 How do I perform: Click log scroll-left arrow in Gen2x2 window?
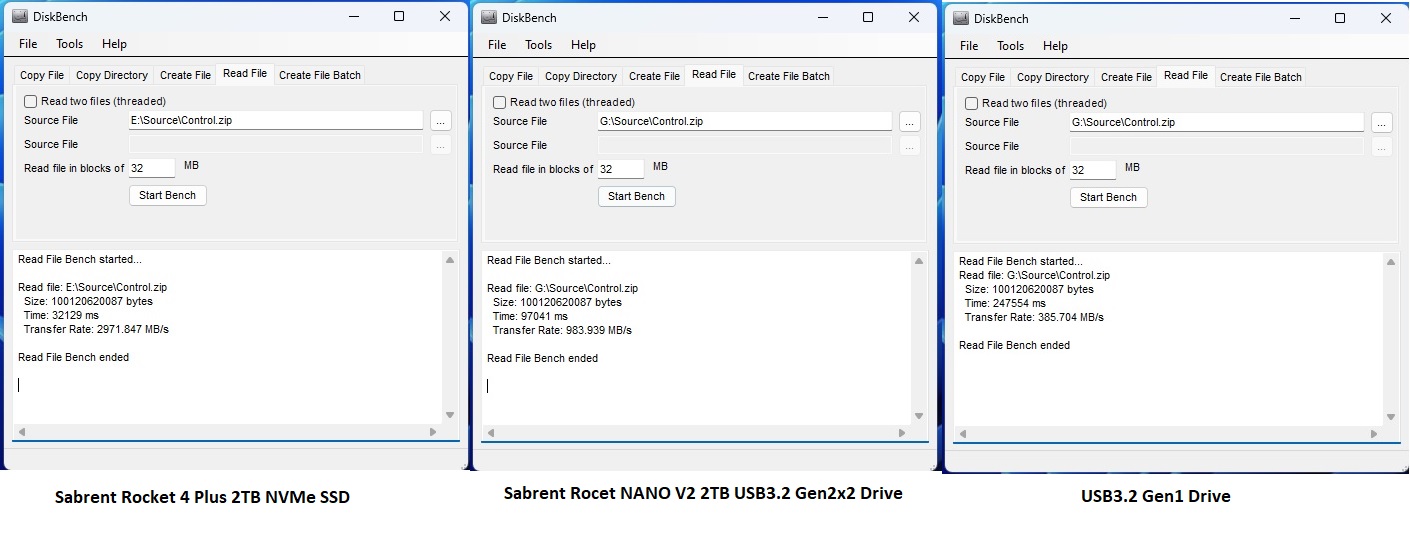click(x=491, y=433)
